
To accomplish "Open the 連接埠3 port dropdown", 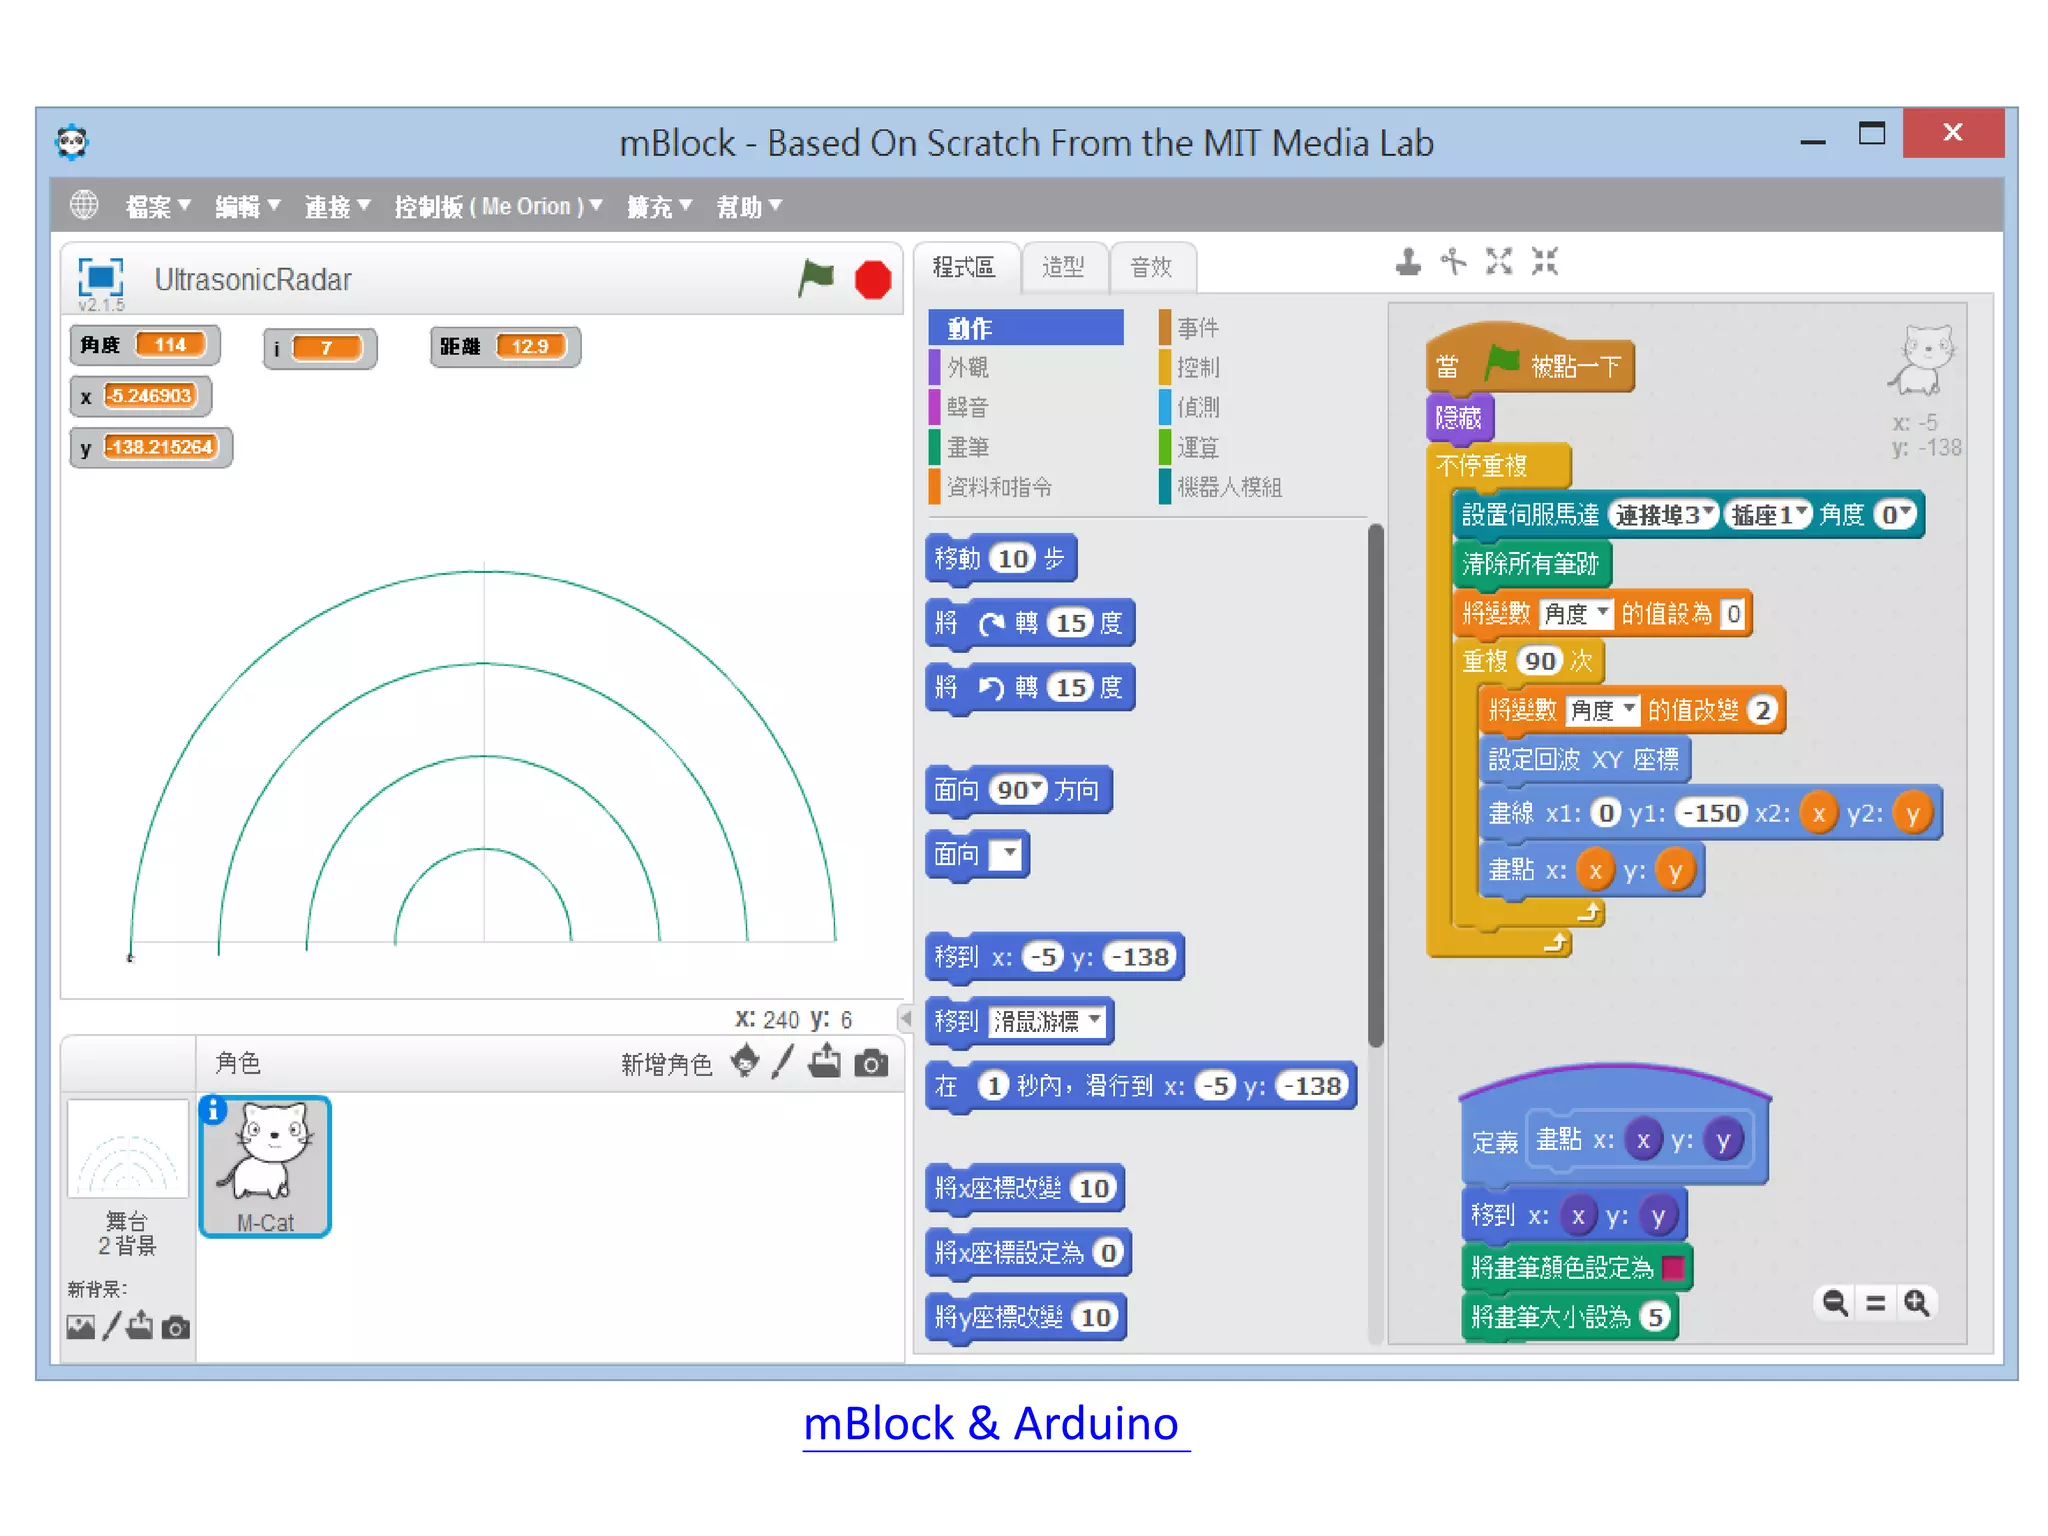I will coord(1664,514).
